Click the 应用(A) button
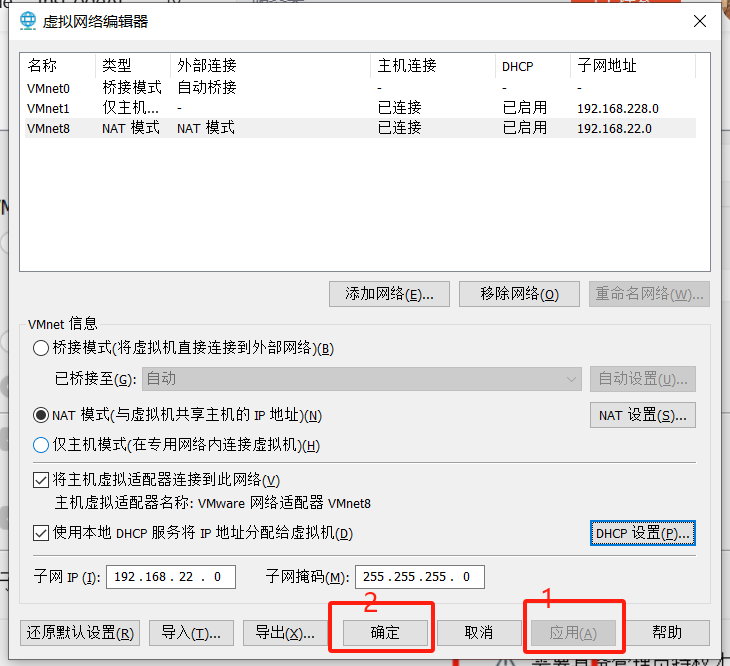 pos(573,633)
